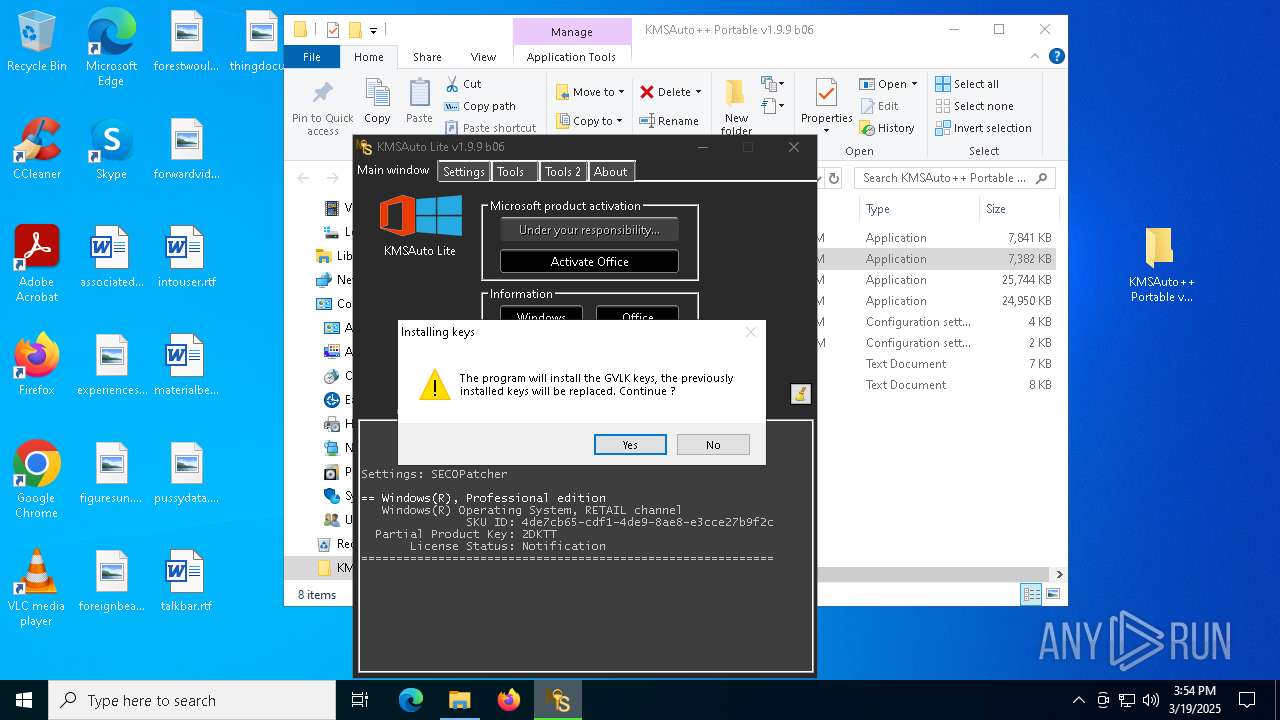Open Application Tools ribbon tab
This screenshot has width=1280, height=720.
tap(571, 57)
